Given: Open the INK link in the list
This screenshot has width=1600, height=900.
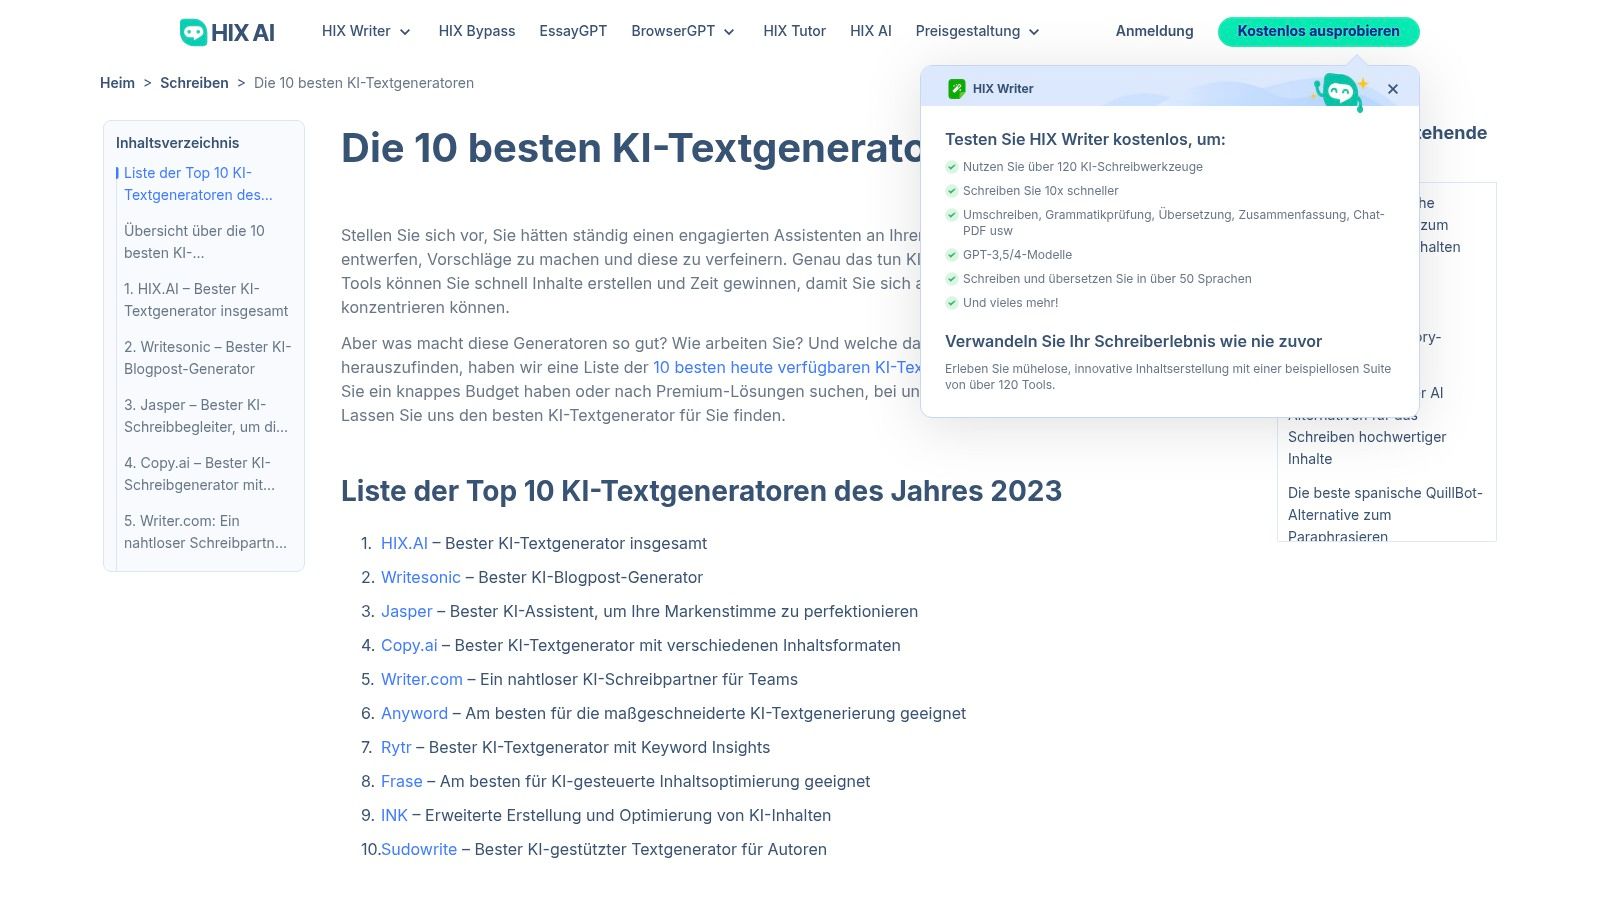Looking at the screenshot, I should pos(394,816).
